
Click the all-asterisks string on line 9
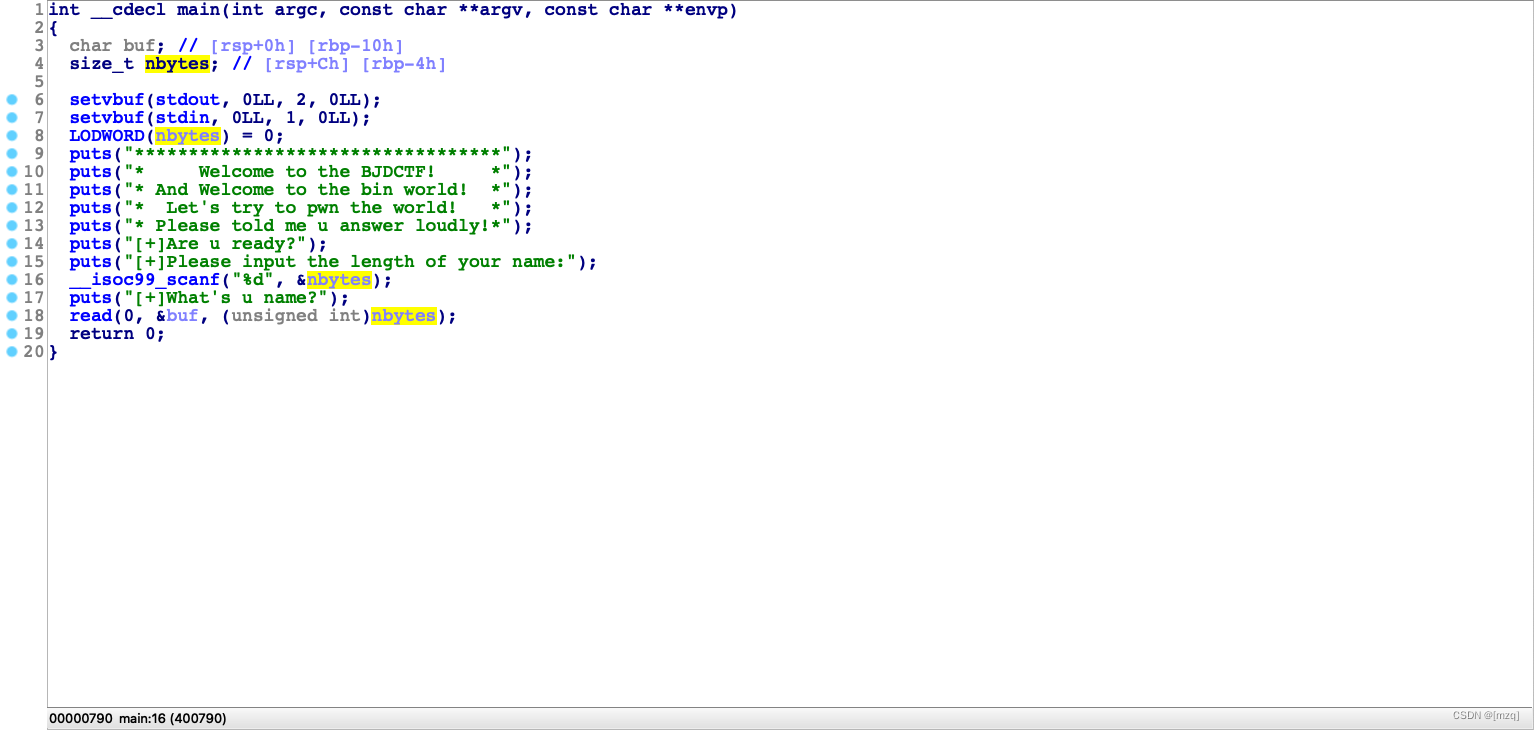pos(317,154)
